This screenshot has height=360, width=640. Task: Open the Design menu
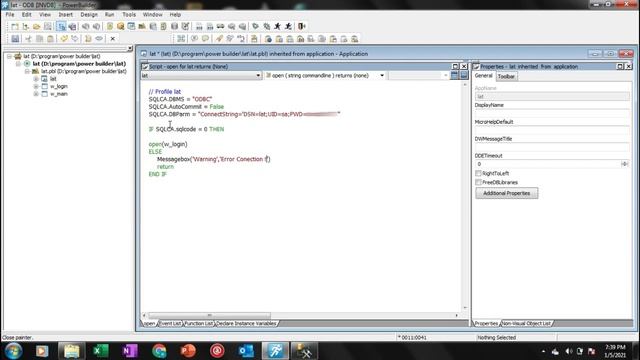tap(89, 14)
